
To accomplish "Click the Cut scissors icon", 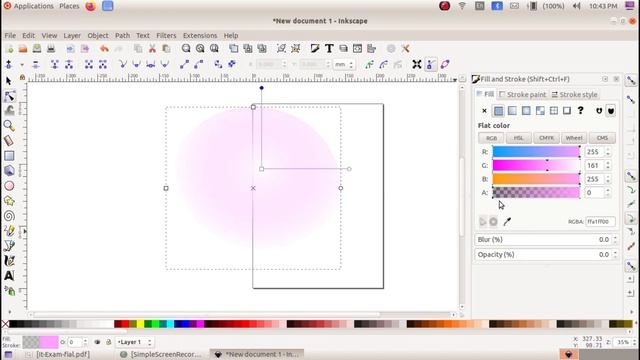I will coord(152,49).
